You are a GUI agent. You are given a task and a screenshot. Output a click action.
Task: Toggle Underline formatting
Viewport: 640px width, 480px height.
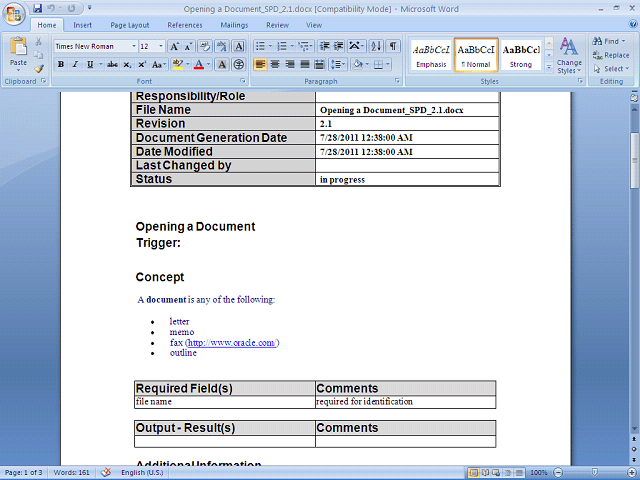[90, 64]
